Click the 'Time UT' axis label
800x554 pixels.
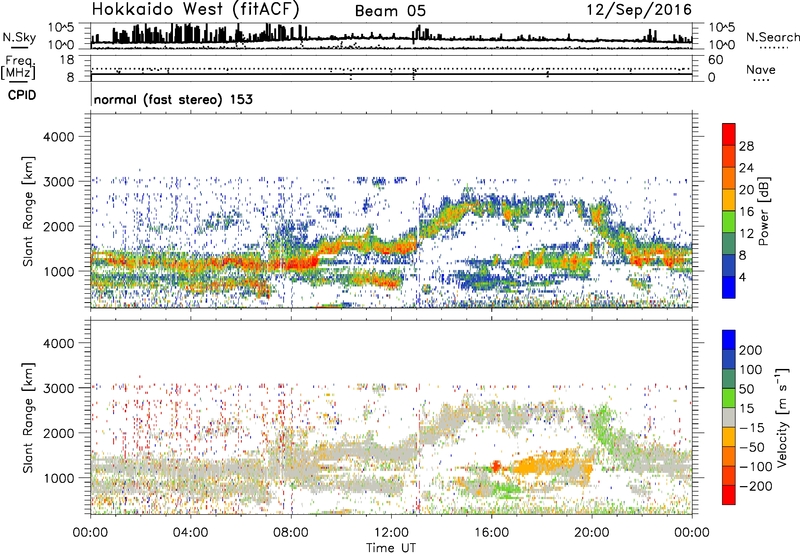(x=391, y=547)
